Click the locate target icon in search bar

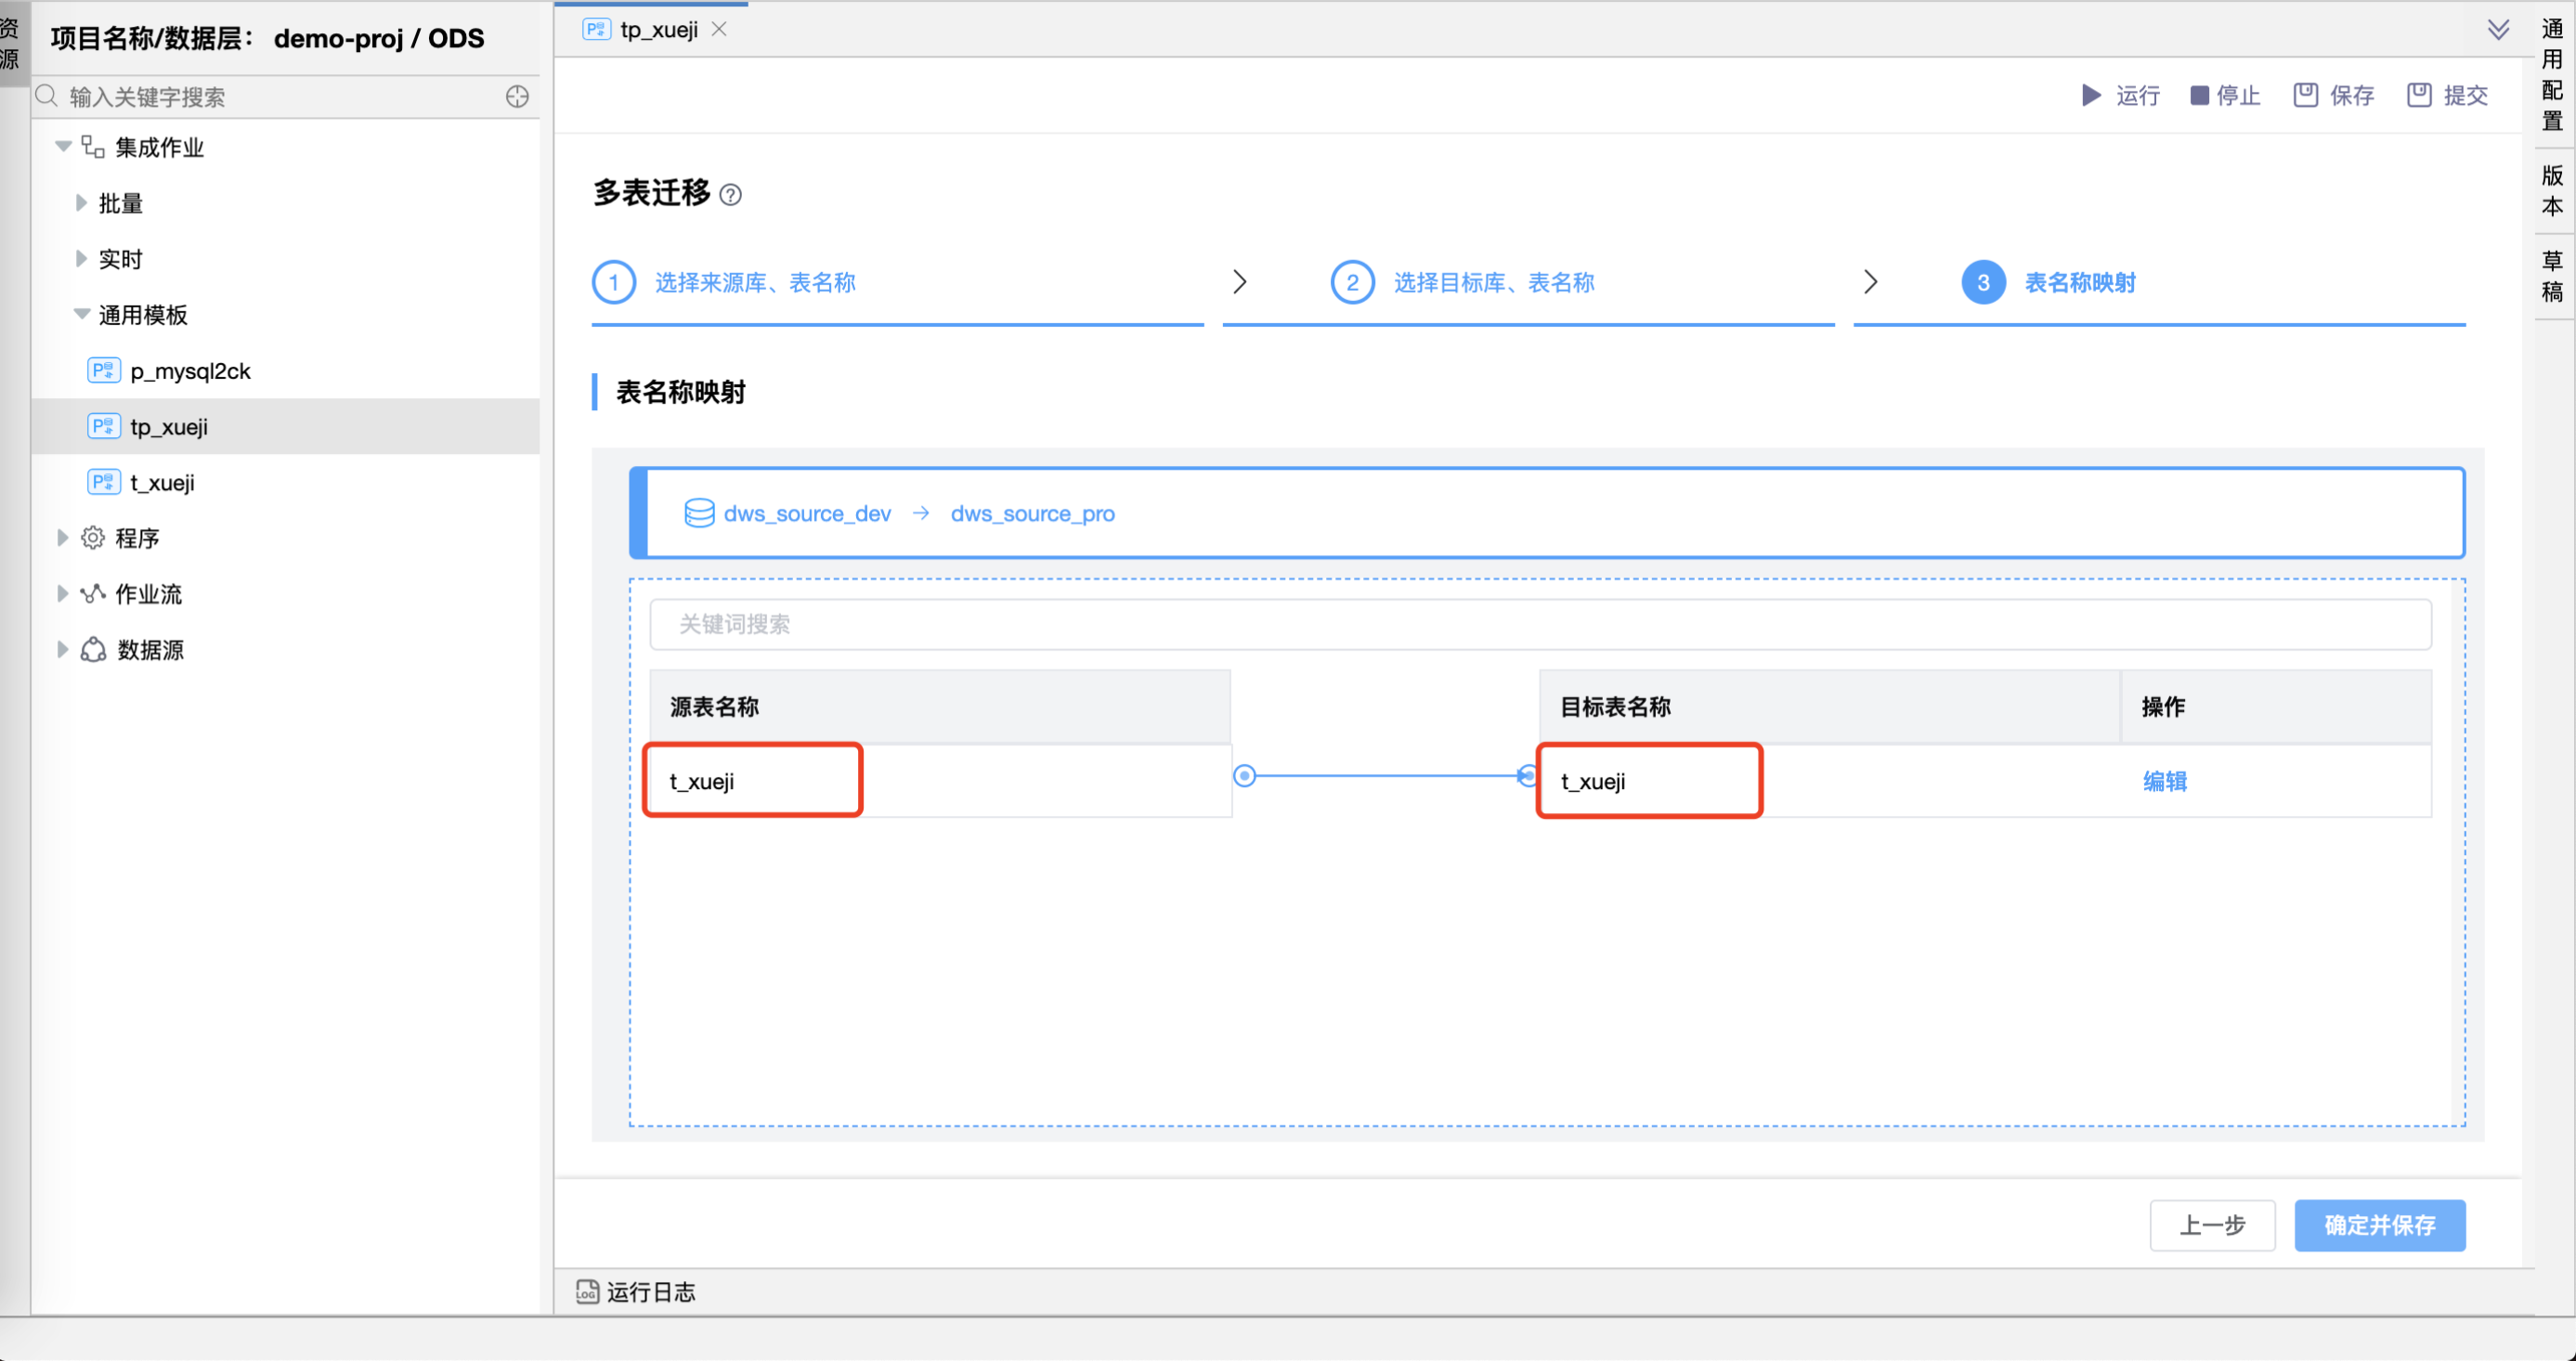point(517,97)
